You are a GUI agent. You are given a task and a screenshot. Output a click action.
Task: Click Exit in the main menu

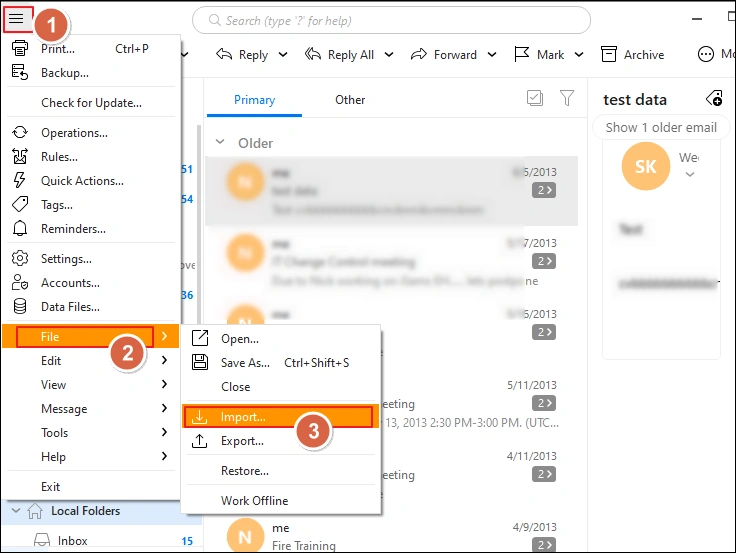(x=92, y=486)
